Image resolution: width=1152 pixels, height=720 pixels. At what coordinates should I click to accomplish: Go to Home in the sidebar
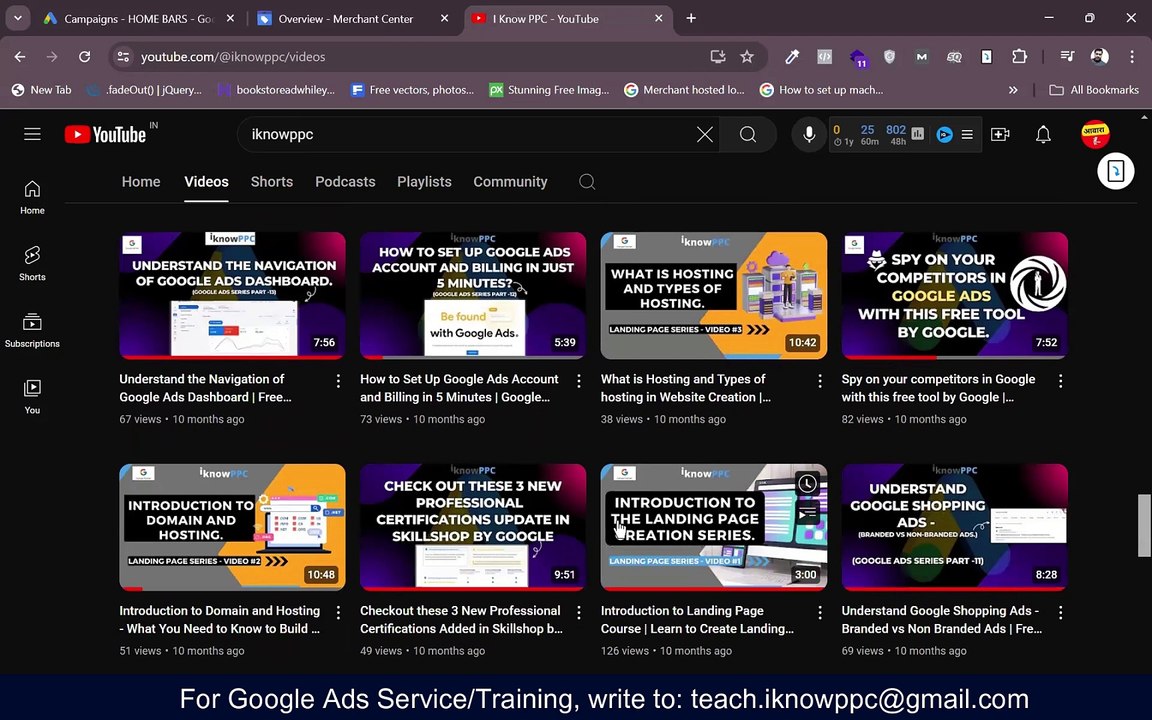[x=32, y=198]
